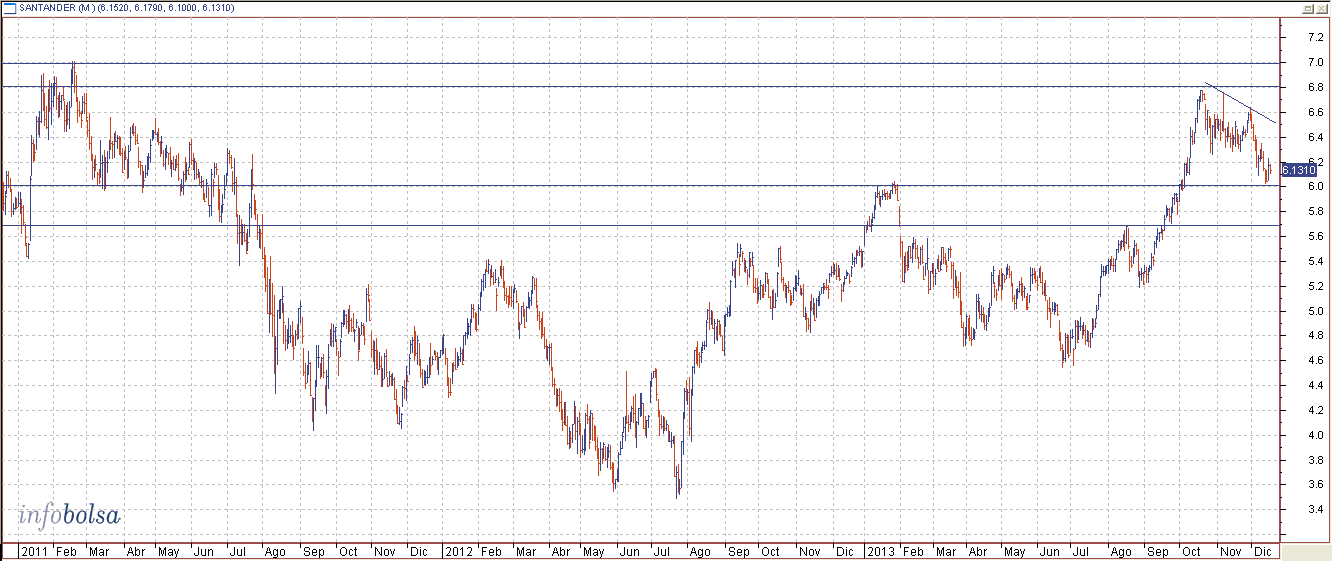Close the SANTANDER chart window

1322,8
